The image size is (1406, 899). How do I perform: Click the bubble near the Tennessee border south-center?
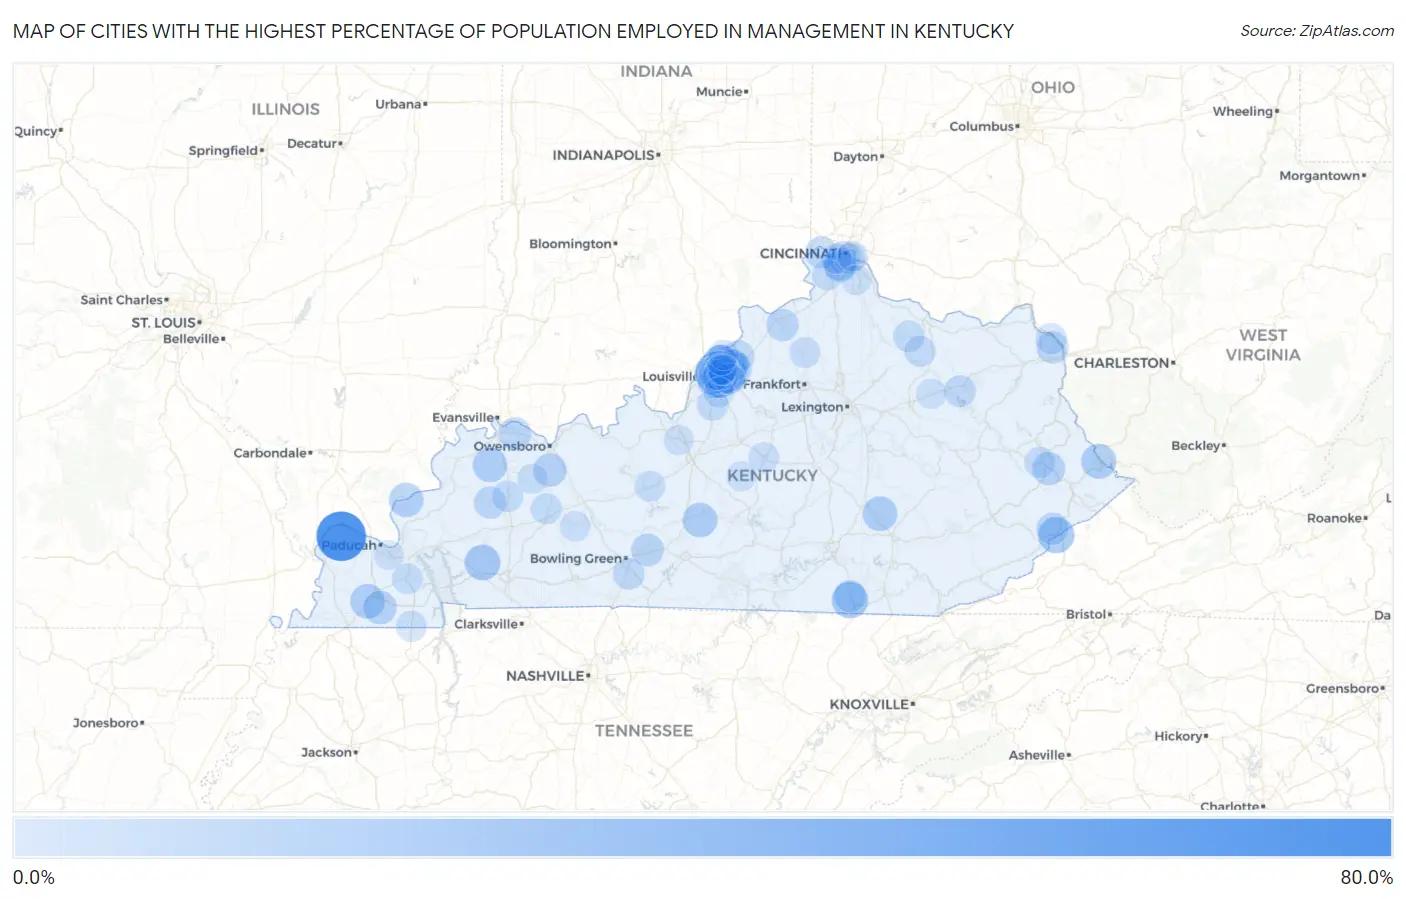(x=849, y=599)
